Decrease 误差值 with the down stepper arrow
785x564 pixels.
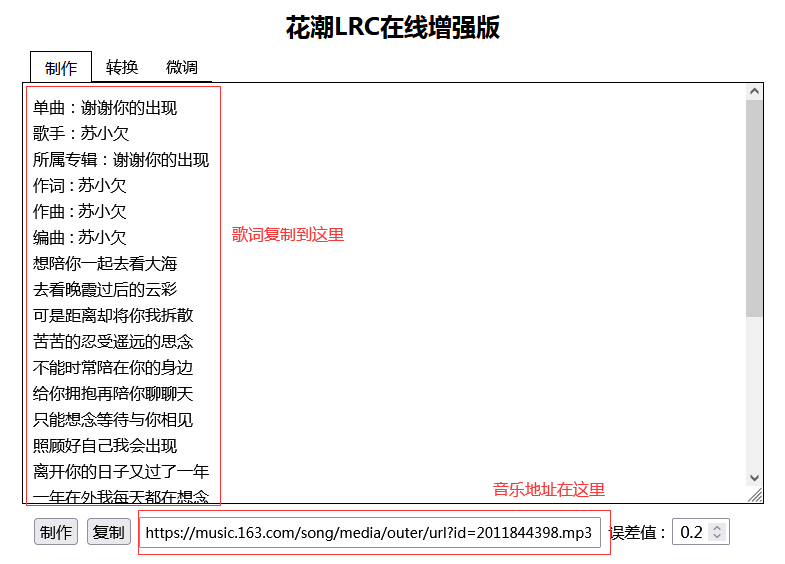[717, 536]
